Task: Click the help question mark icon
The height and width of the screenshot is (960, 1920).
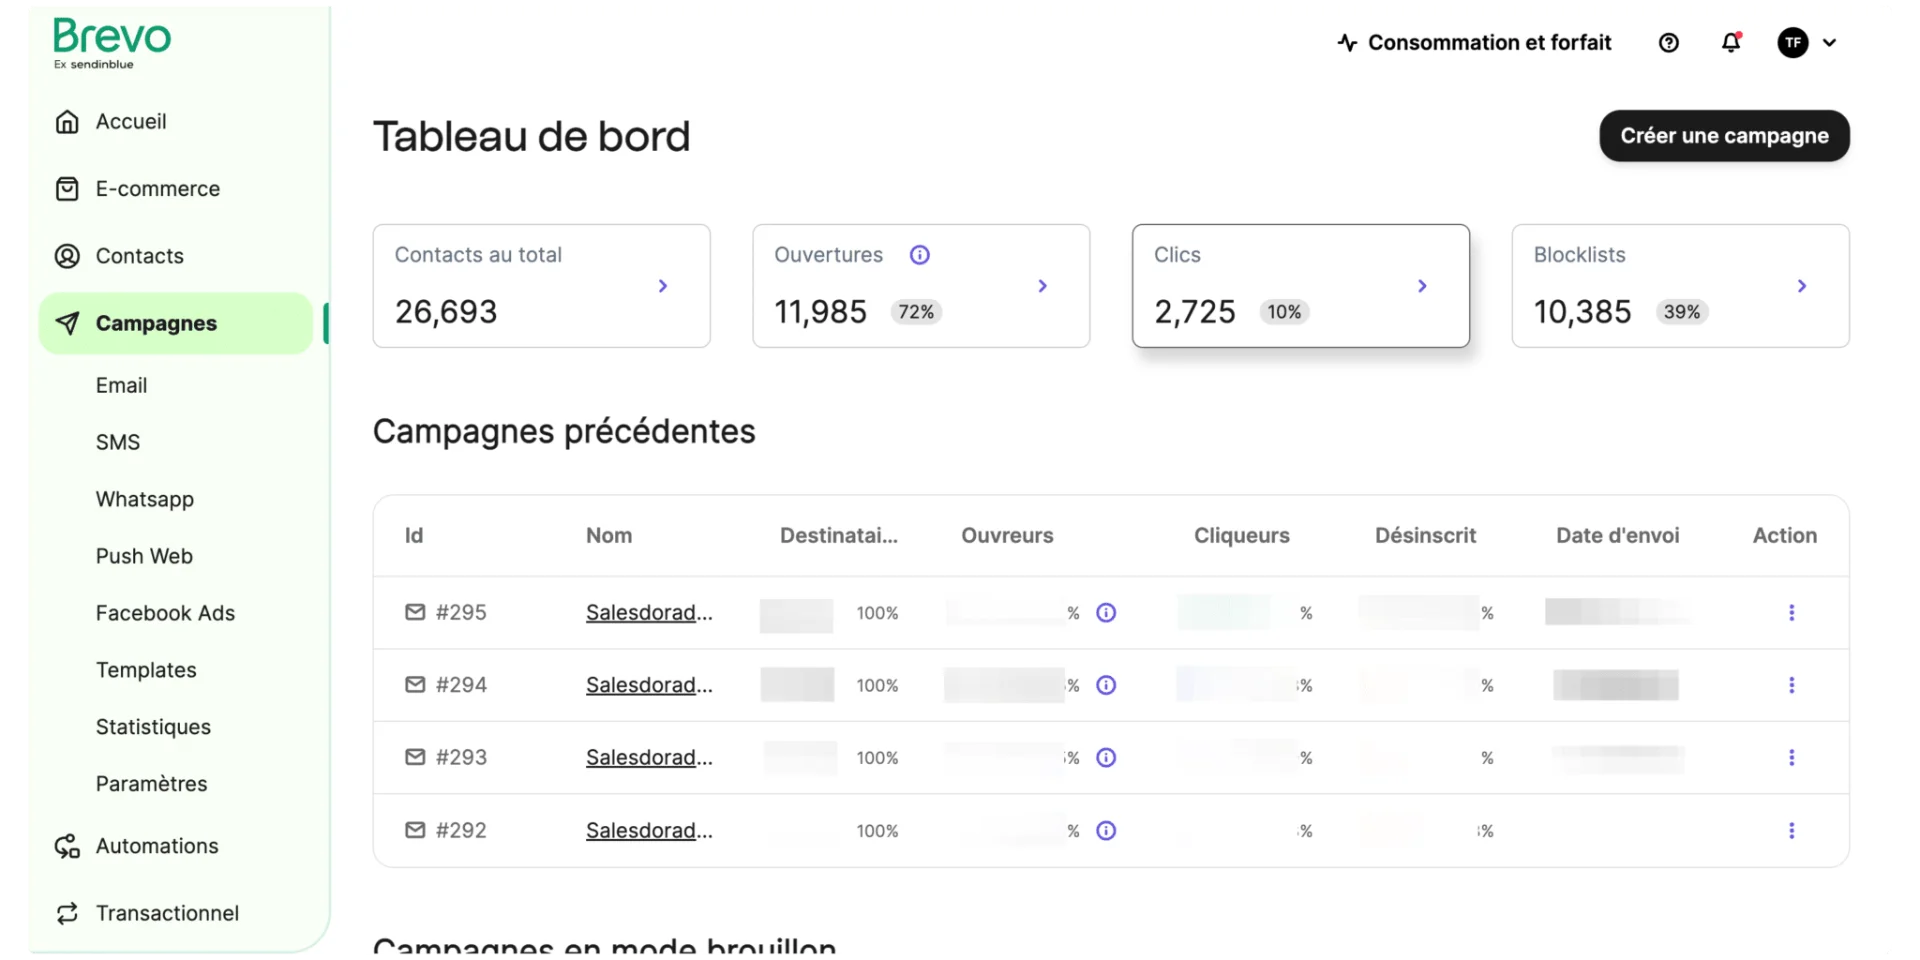Action: (x=1668, y=42)
